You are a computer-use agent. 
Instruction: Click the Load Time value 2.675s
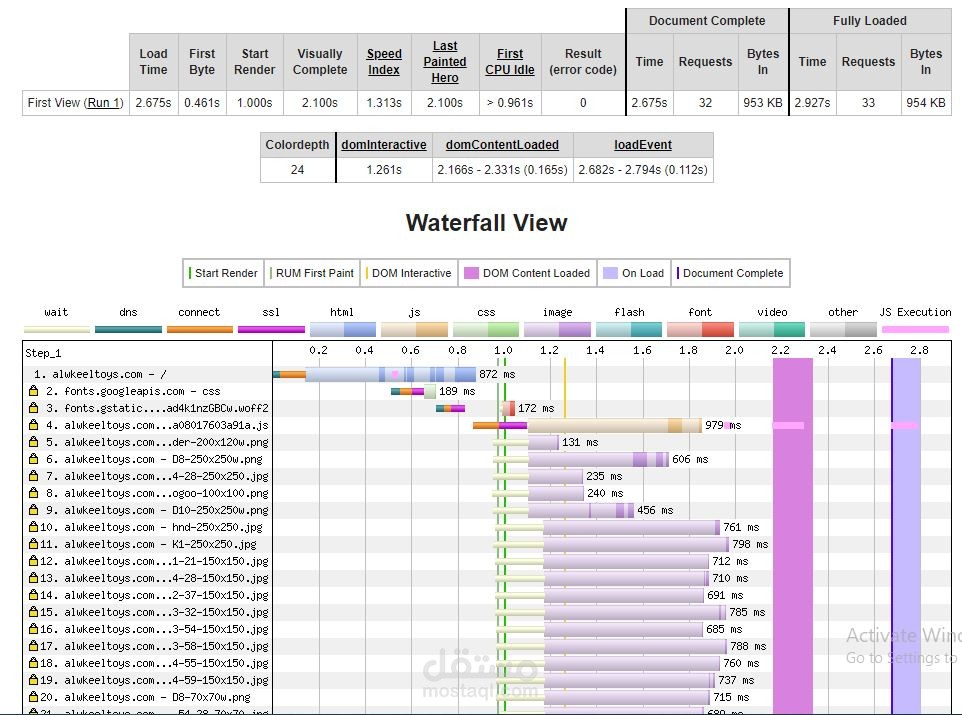pyautogui.click(x=153, y=102)
